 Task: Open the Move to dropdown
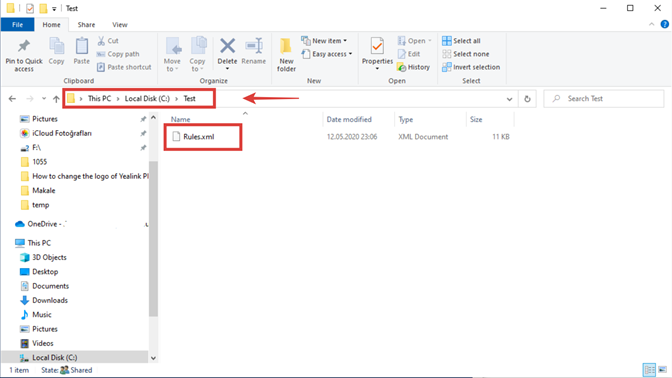point(172,55)
